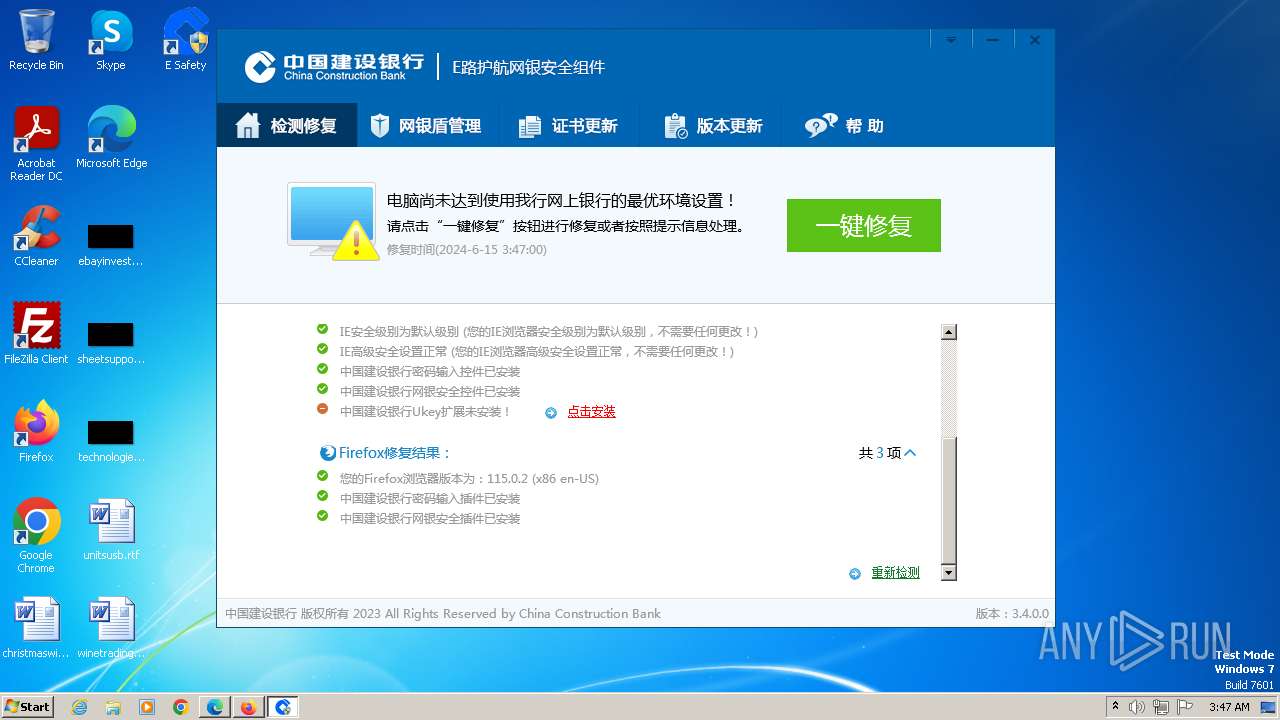The image size is (1280, 720).
Task: Click the arrow icon beside 点击安装
Action: [x=551, y=412]
